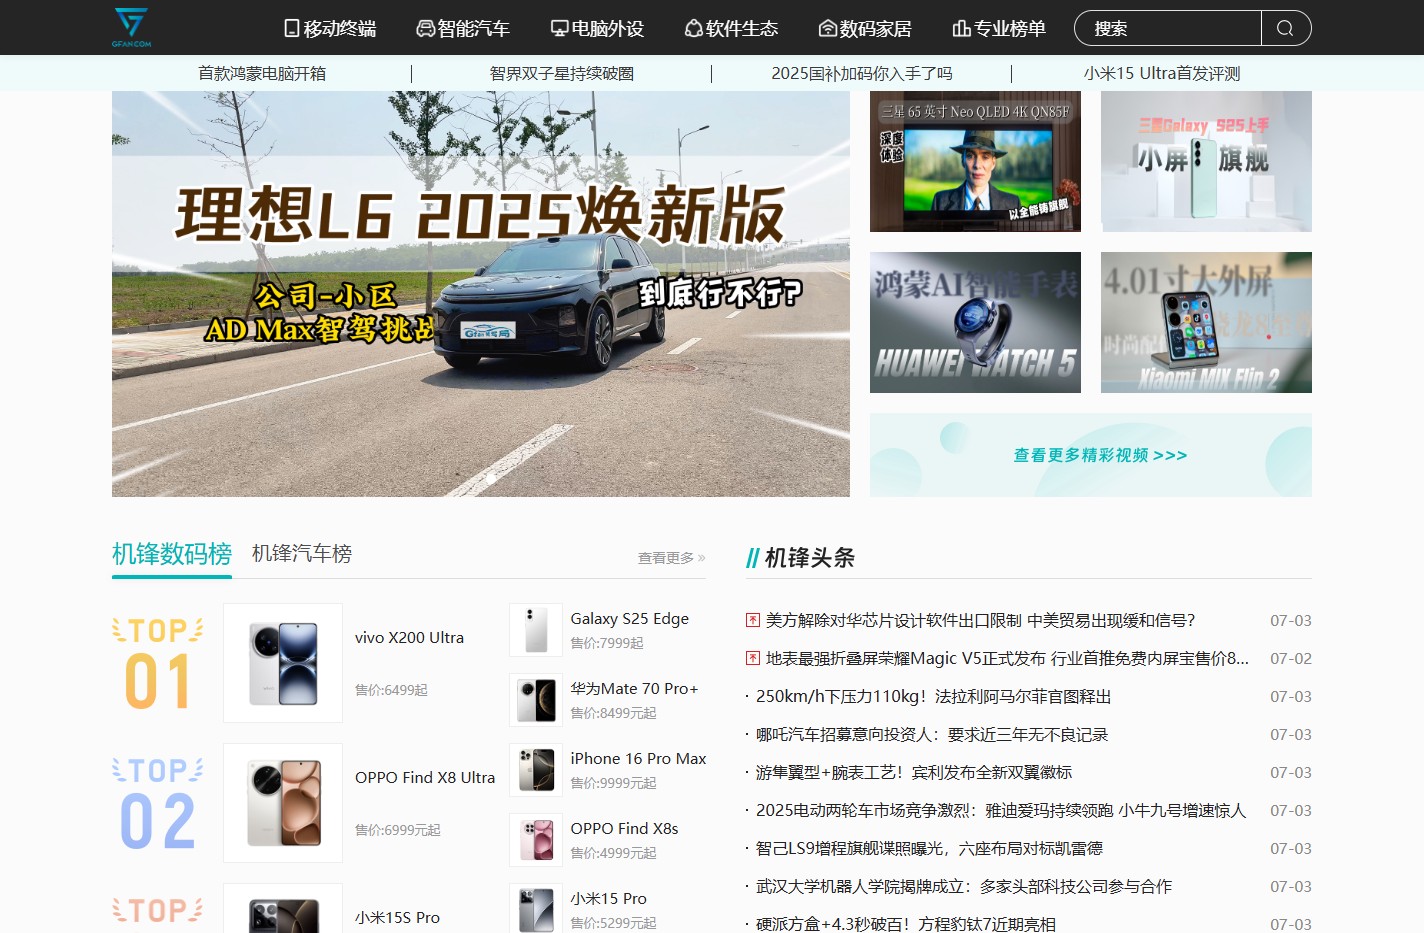Open Samsung Neo QLED 4K QN85F video thumbnail
Viewport: 1424px width, 933px height.
point(975,161)
